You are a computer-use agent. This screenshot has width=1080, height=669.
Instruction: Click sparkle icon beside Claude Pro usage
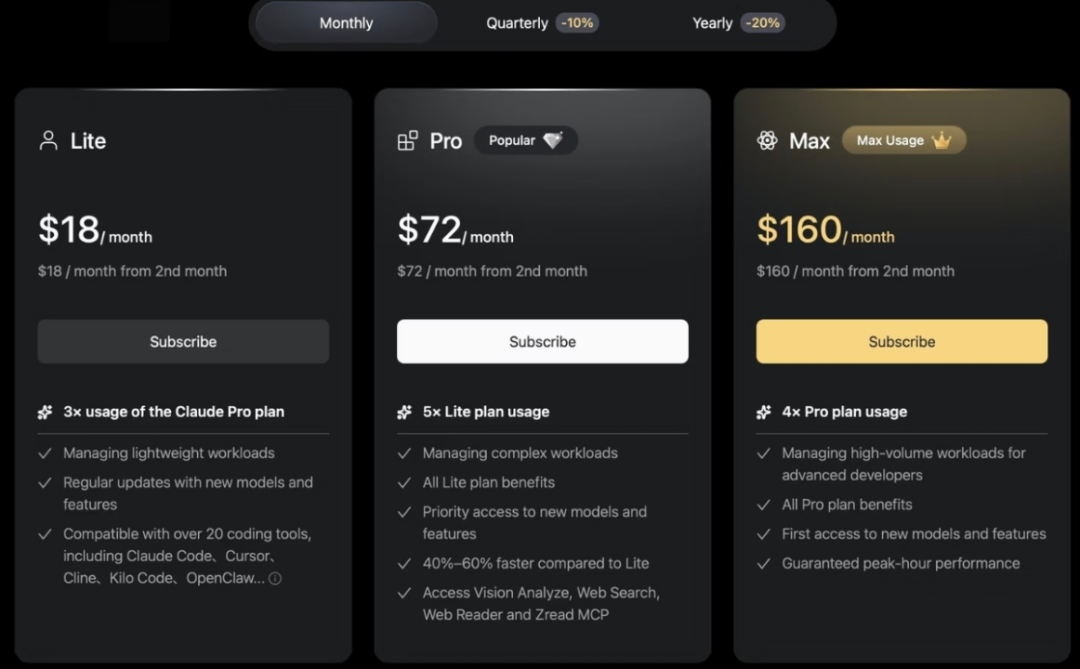[45, 412]
